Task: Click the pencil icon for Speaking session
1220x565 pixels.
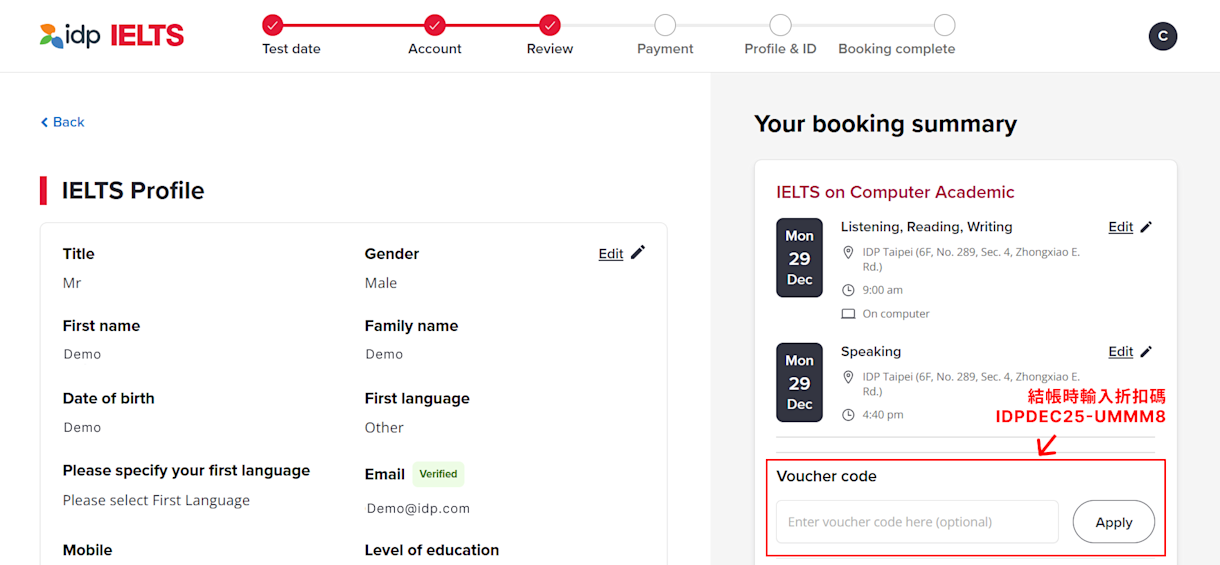Action: point(1146,352)
